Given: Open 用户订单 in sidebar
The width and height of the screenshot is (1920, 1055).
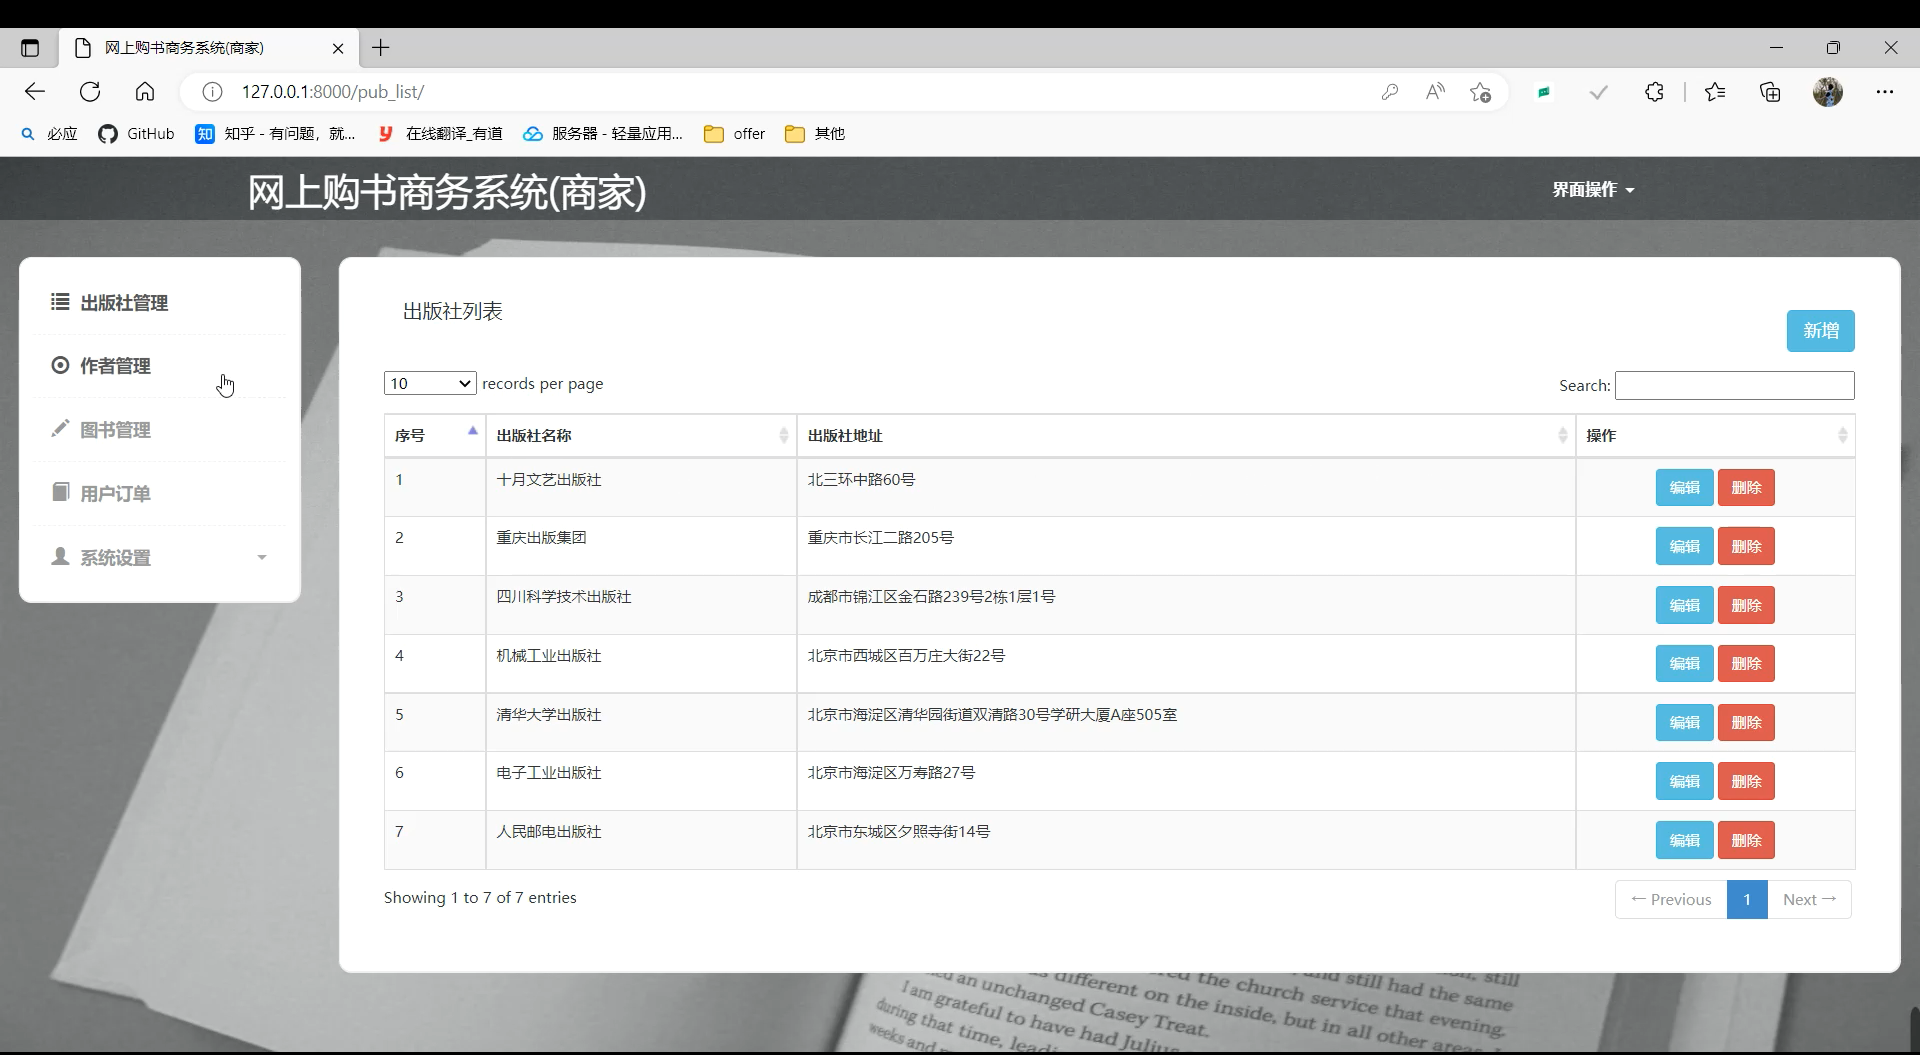Looking at the screenshot, I should tap(101, 493).
